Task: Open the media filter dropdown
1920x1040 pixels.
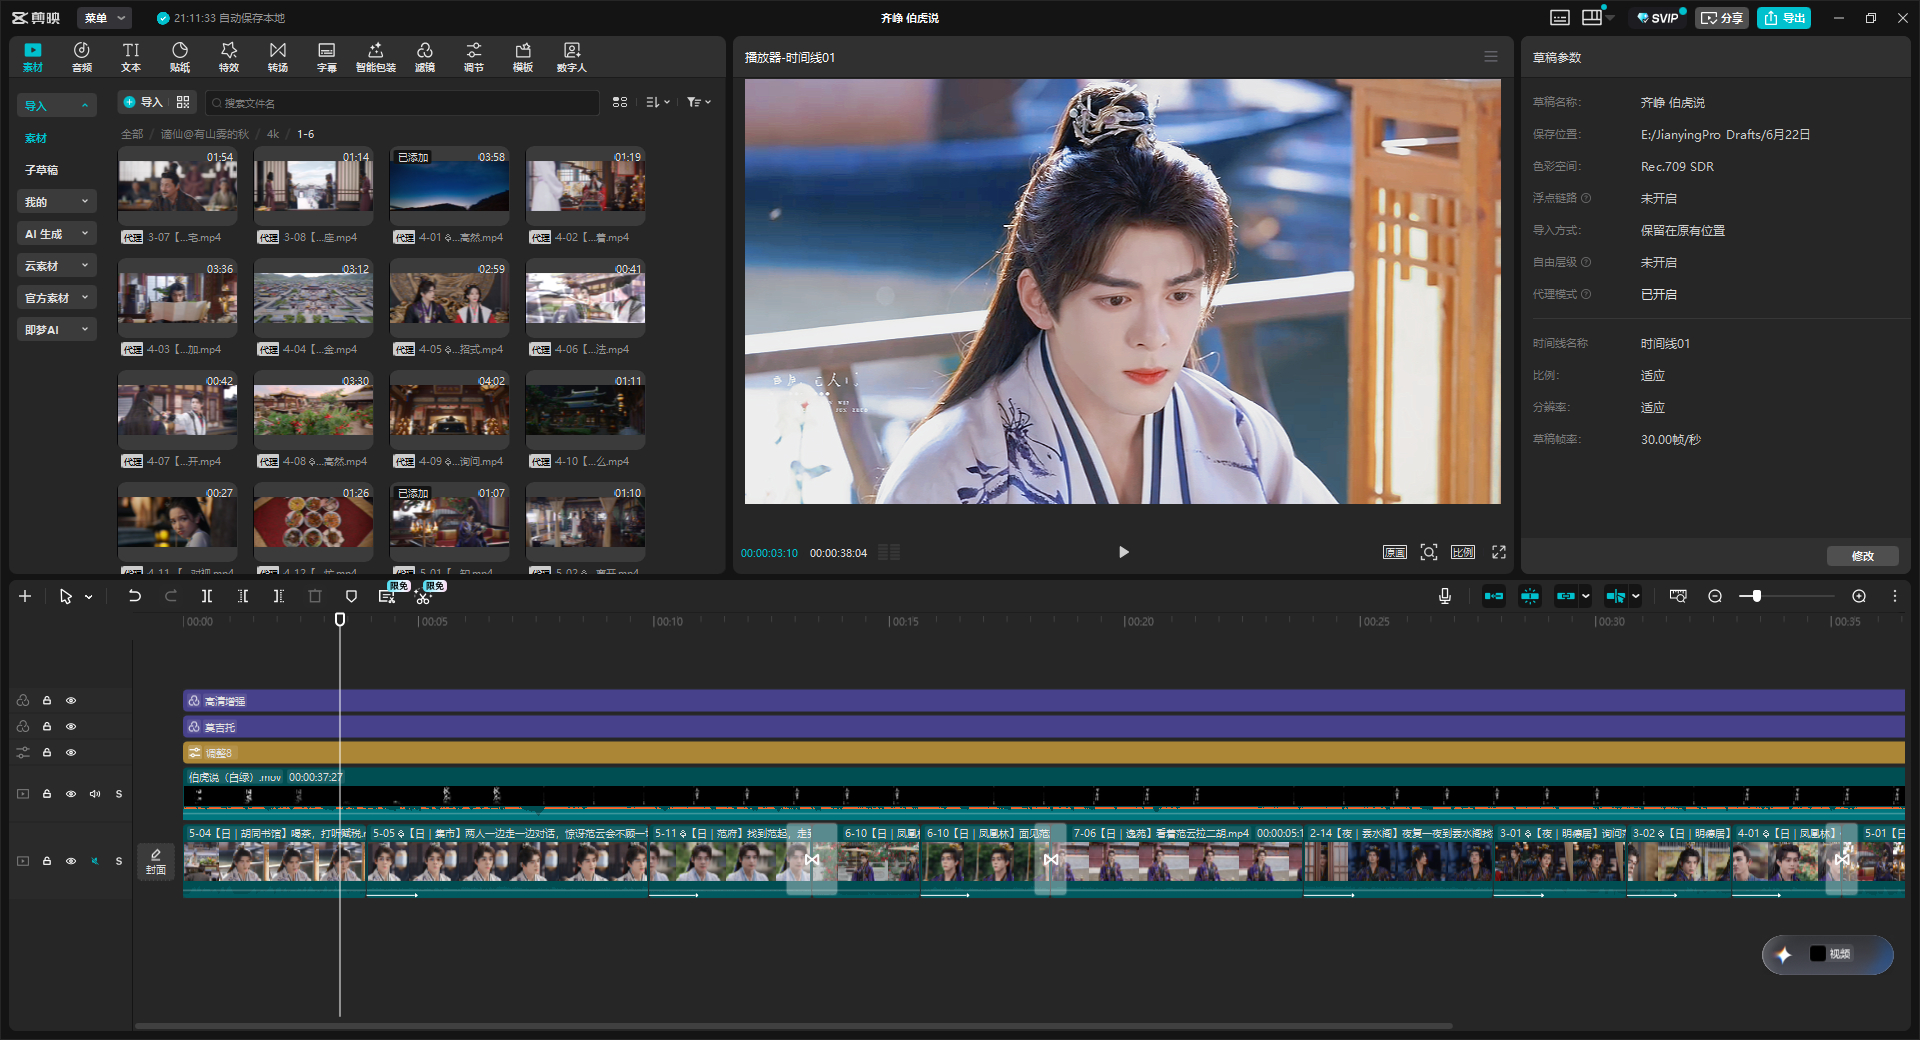Action: pyautogui.click(x=699, y=102)
